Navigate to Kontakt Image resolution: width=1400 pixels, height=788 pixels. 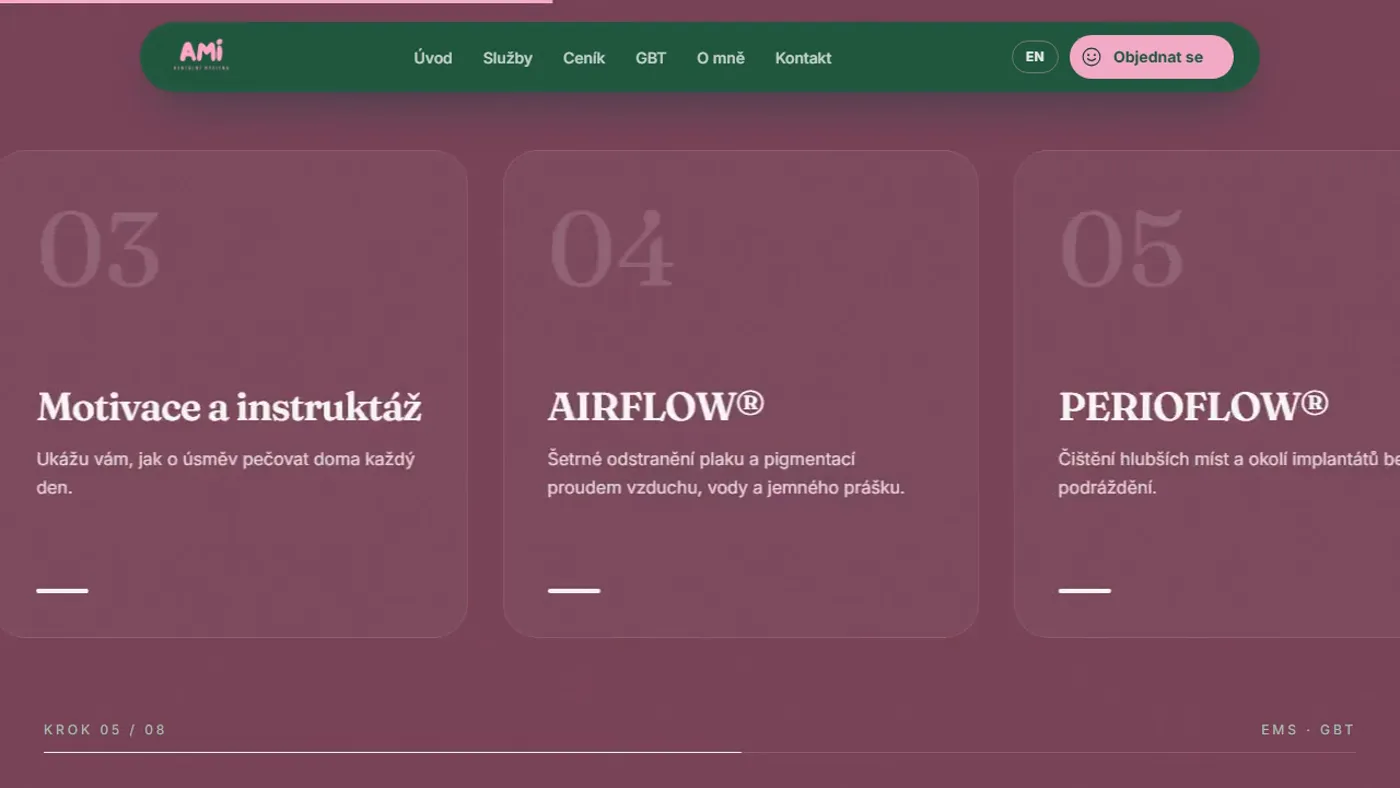803,58
